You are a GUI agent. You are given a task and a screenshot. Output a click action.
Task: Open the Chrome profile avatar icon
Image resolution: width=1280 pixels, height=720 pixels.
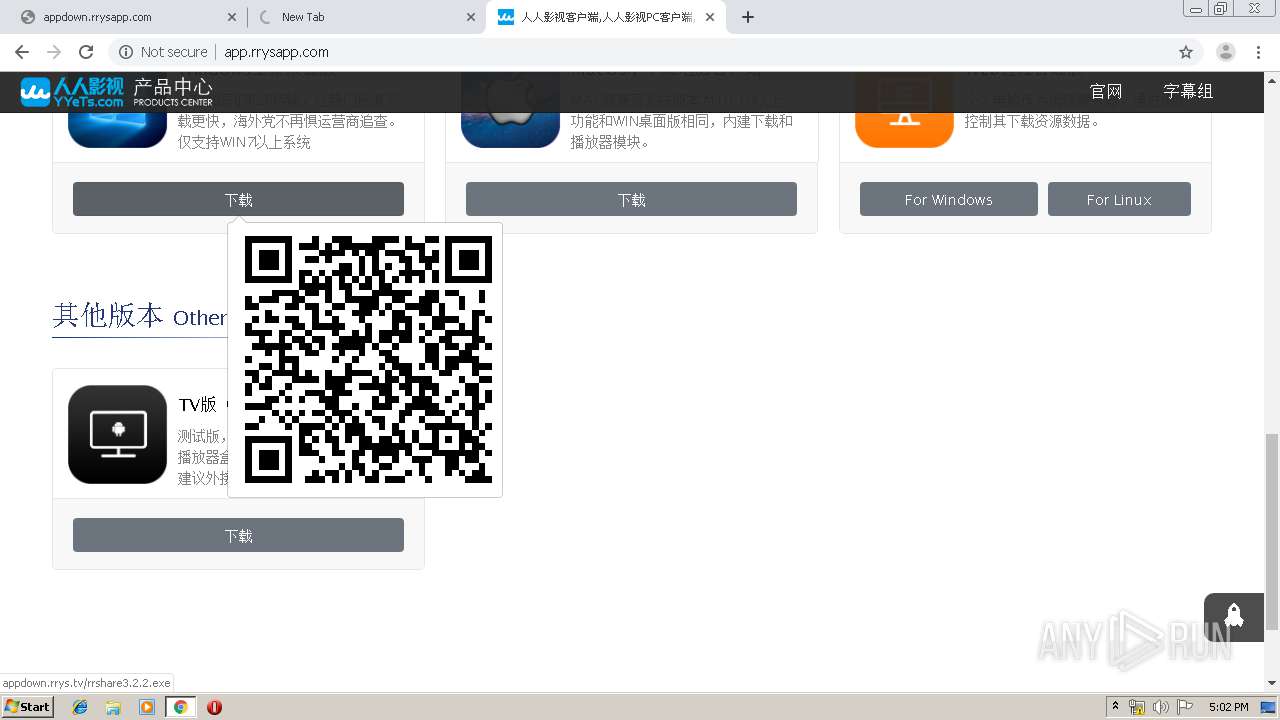click(1226, 52)
